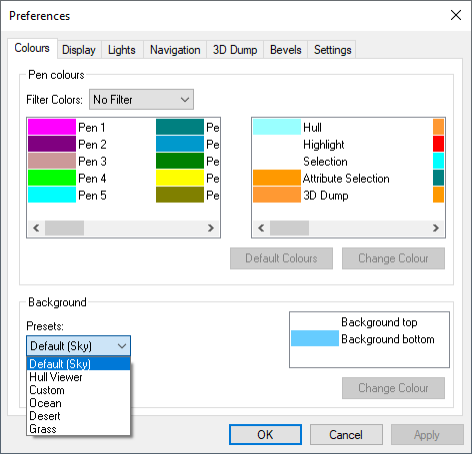Click left arrow of Hull list scrollbar
This screenshot has width=472, height=454.
261,228
